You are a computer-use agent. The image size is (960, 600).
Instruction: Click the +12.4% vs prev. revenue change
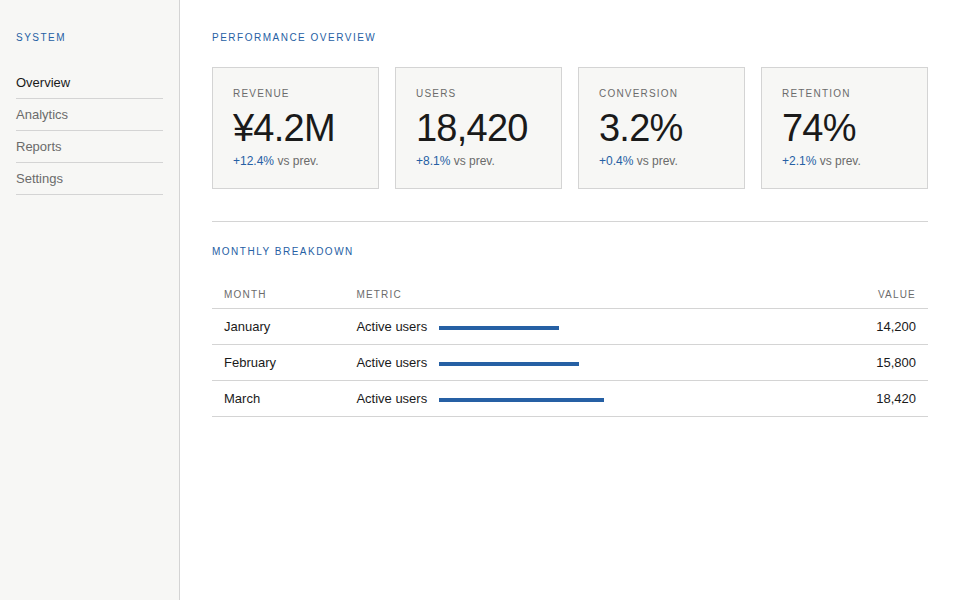tap(276, 161)
